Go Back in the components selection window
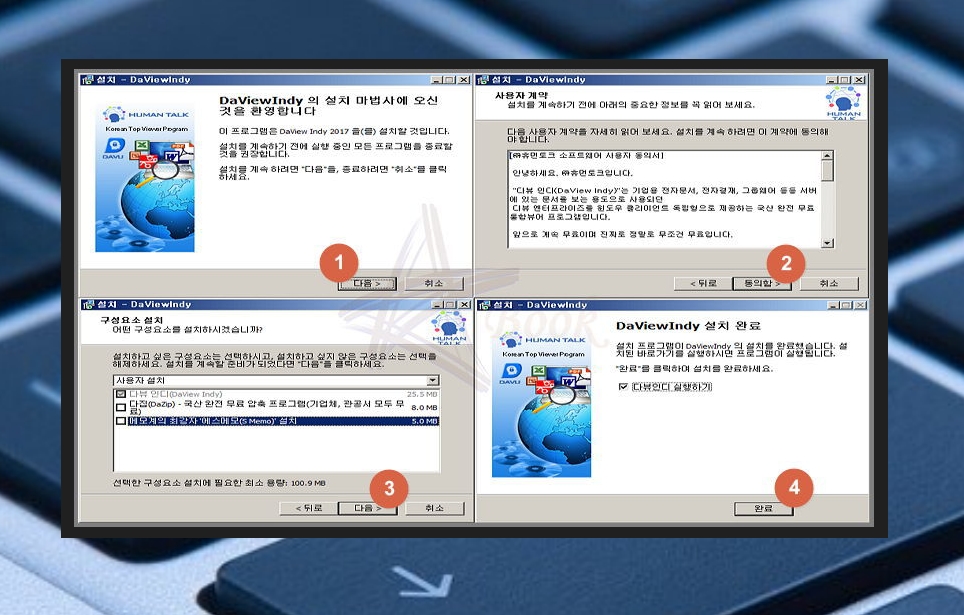Image resolution: width=964 pixels, height=615 pixels. (309, 509)
